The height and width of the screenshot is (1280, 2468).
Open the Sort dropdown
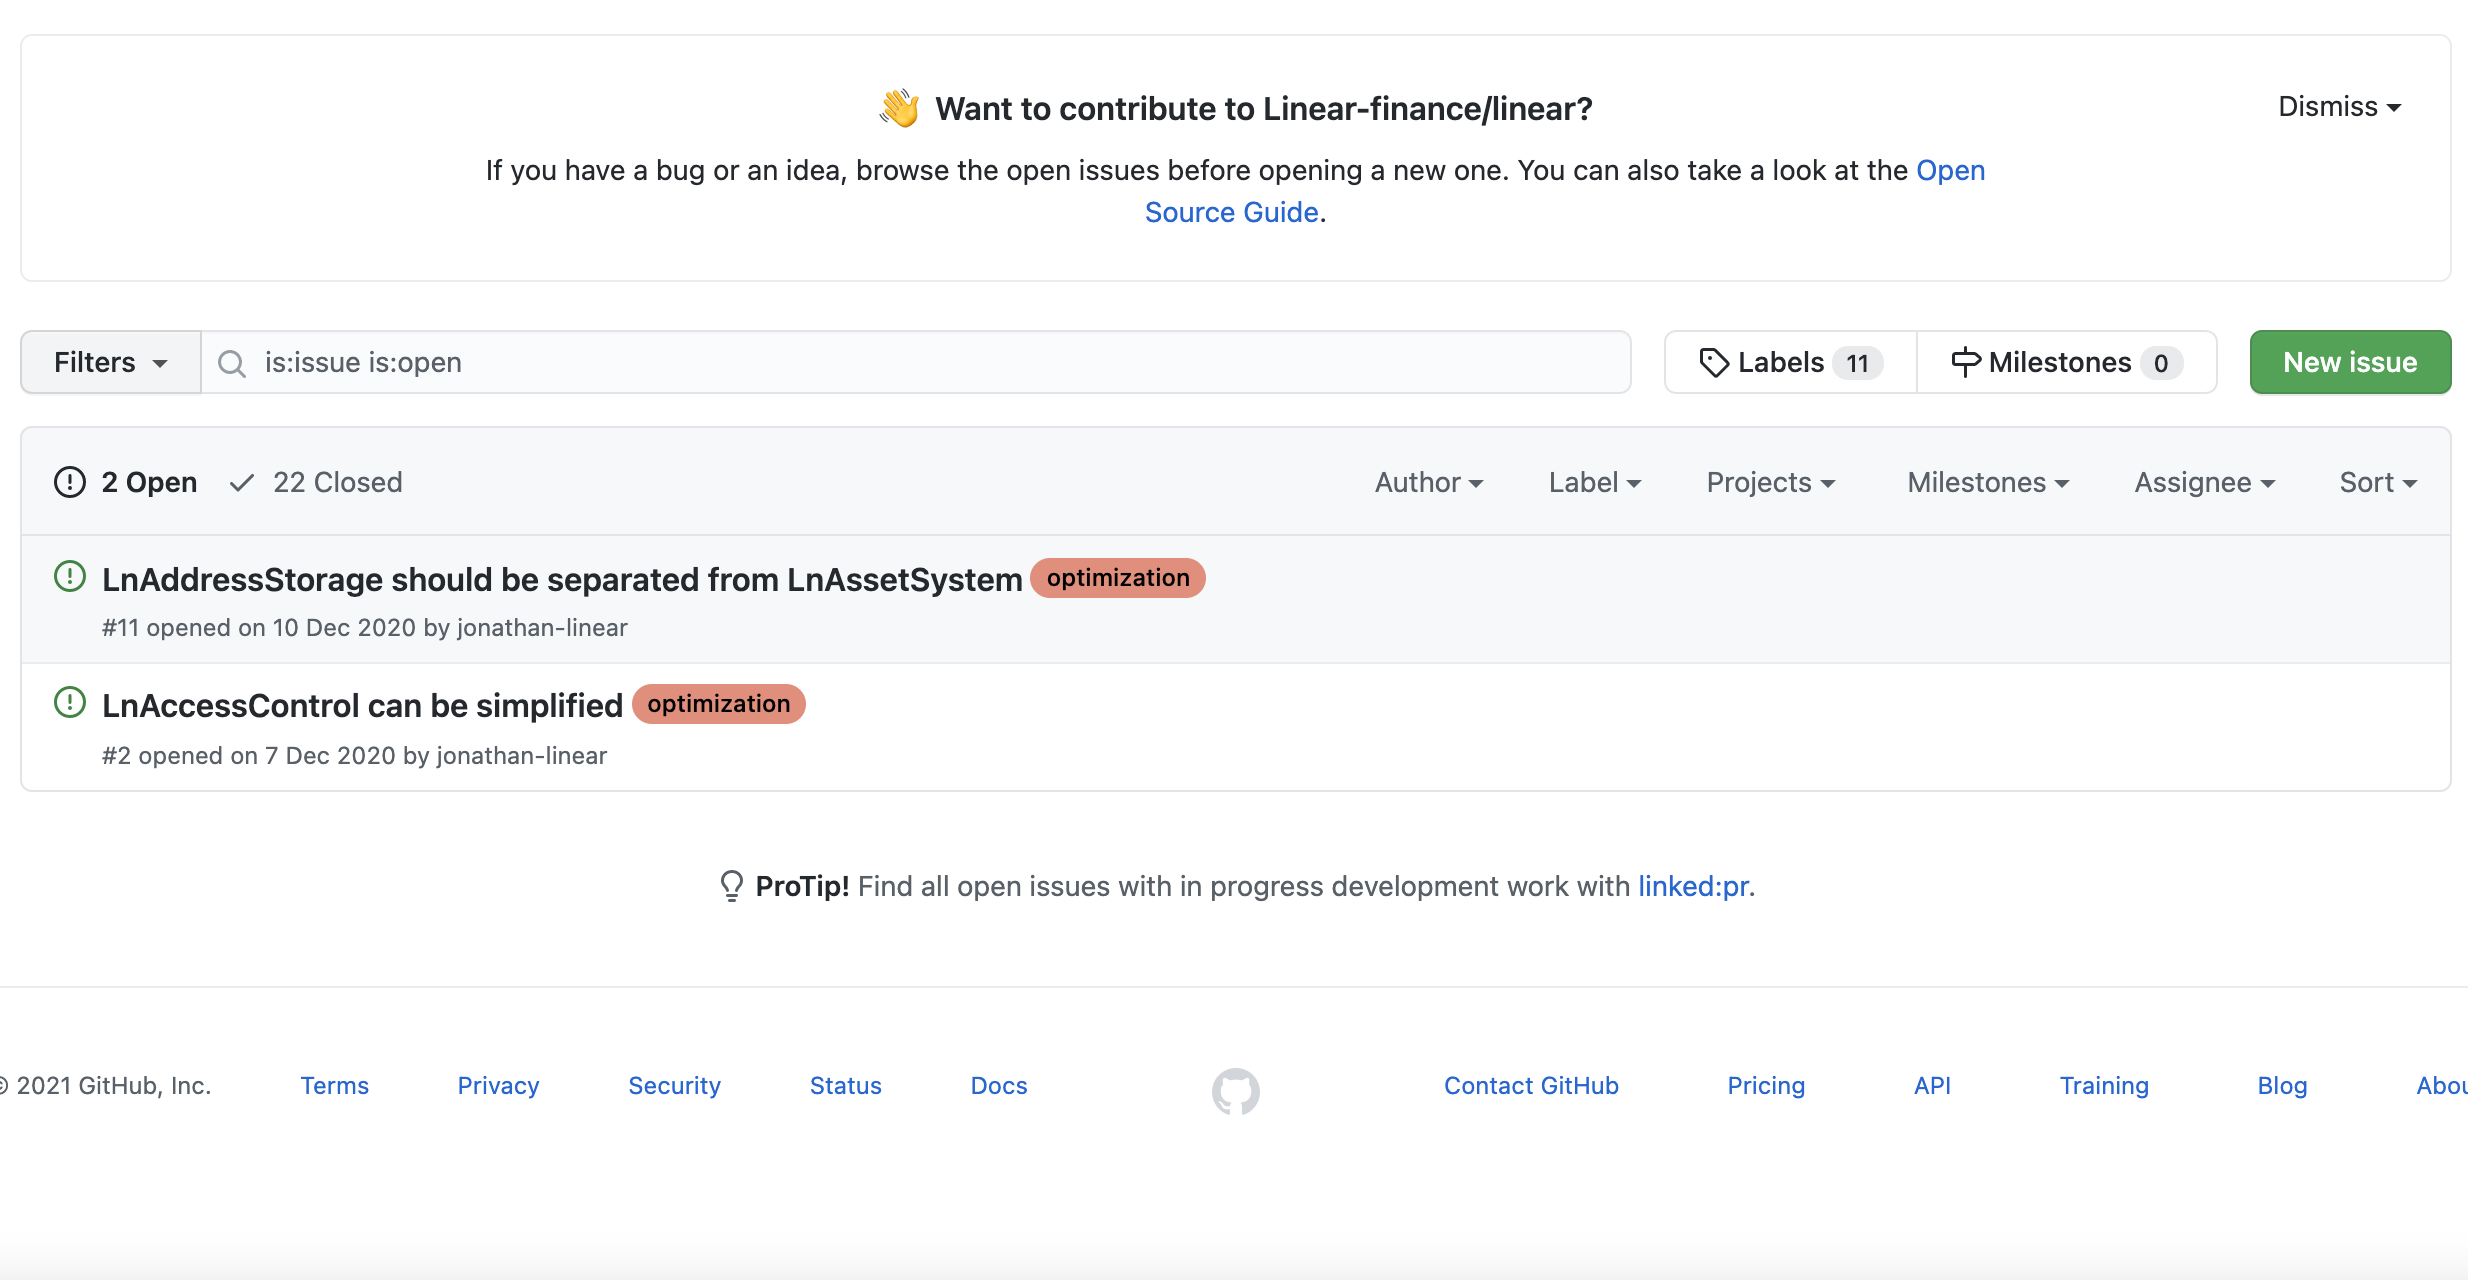point(2377,482)
